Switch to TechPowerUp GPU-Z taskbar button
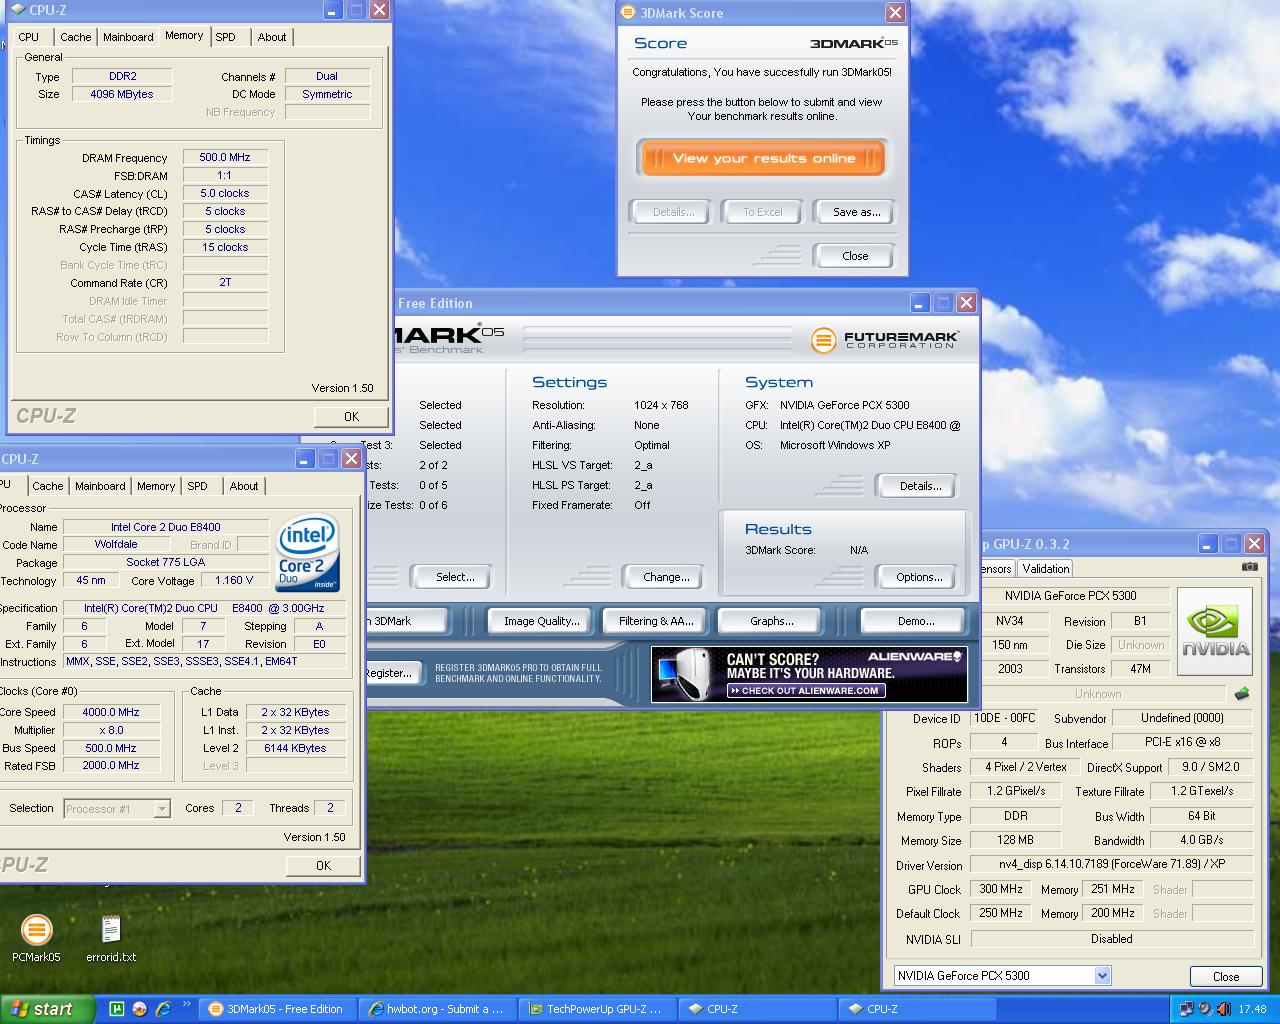The width and height of the screenshot is (1280, 1024). 597,1009
